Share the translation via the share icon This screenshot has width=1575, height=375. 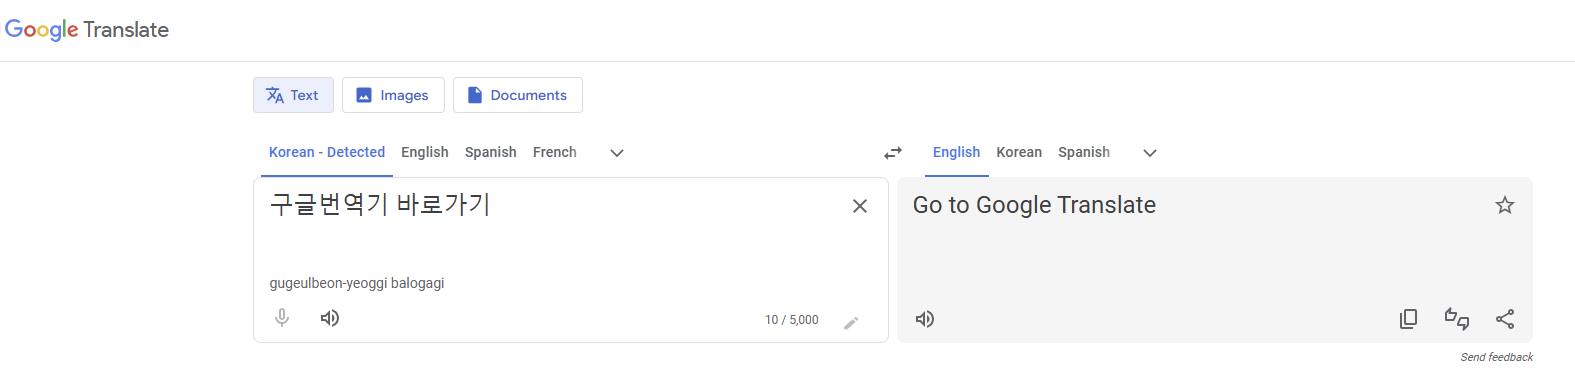[x=1505, y=319]
